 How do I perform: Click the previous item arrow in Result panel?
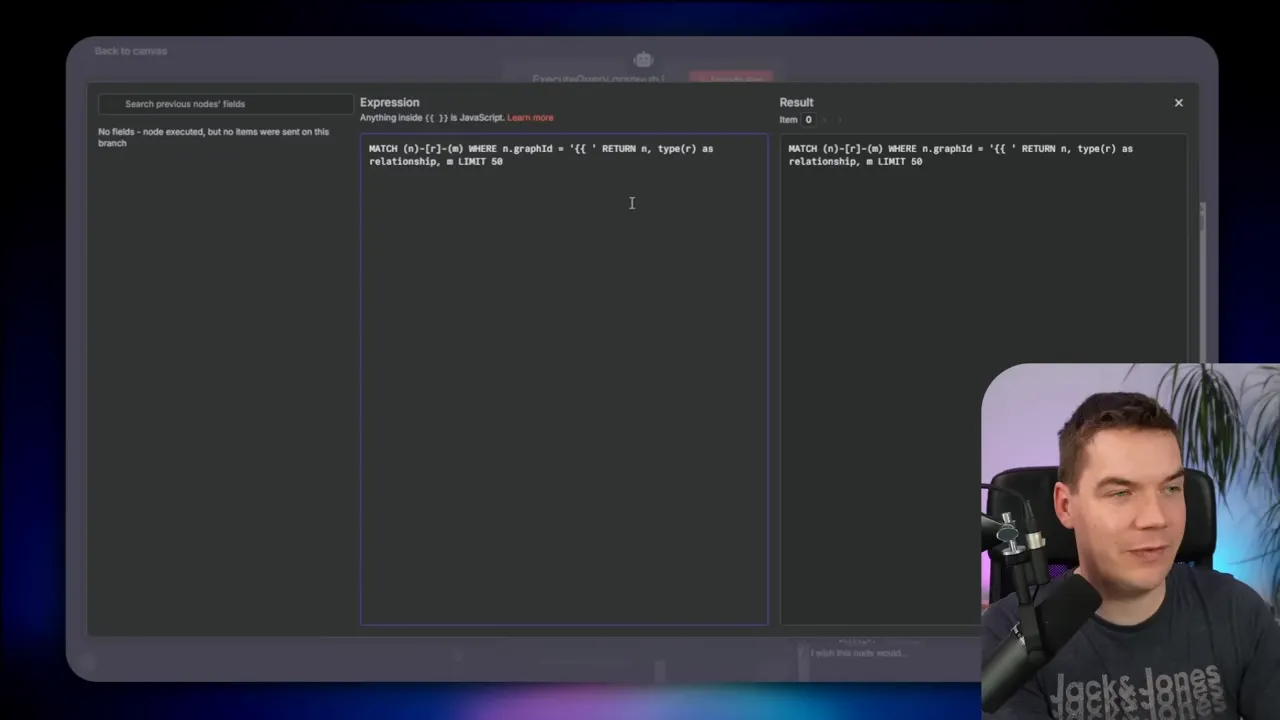(824, 119)
